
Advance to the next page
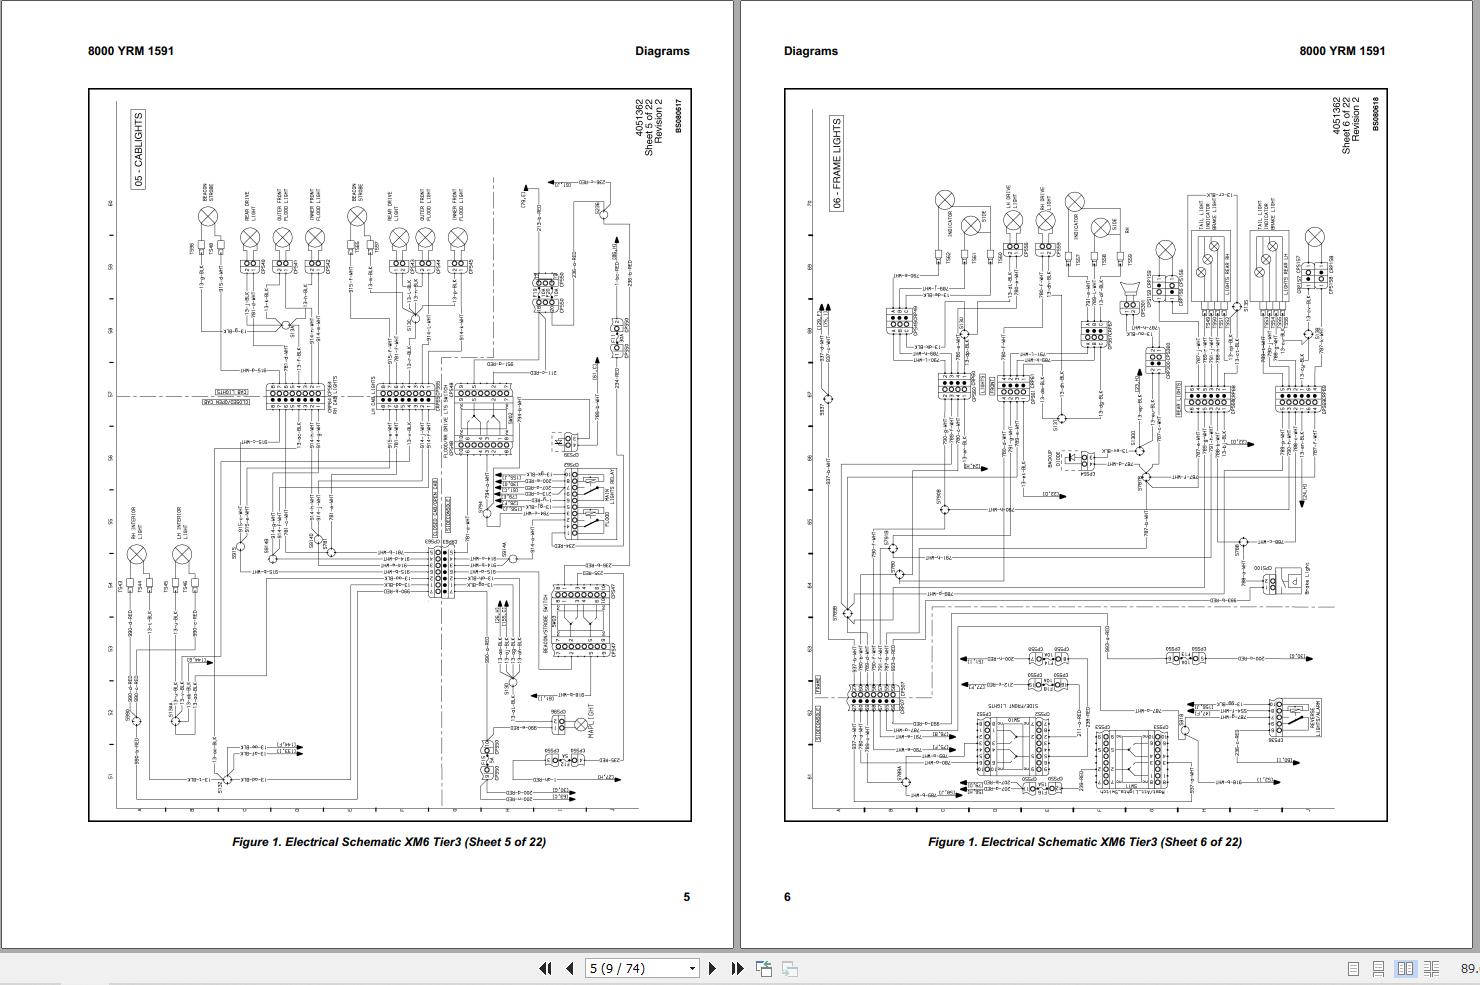[x=712, y=968]
